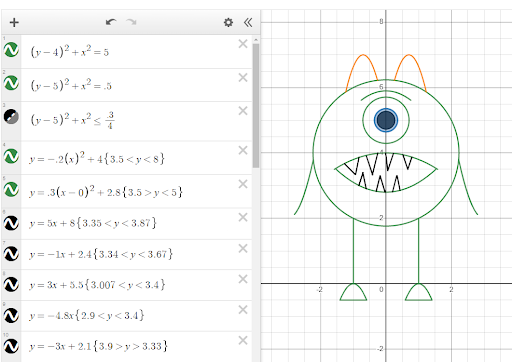Delete expression (y−4)²+x²=5
The height and width of the screenshot is (362, 512).
pyautogui.click(x=243, y=44)
